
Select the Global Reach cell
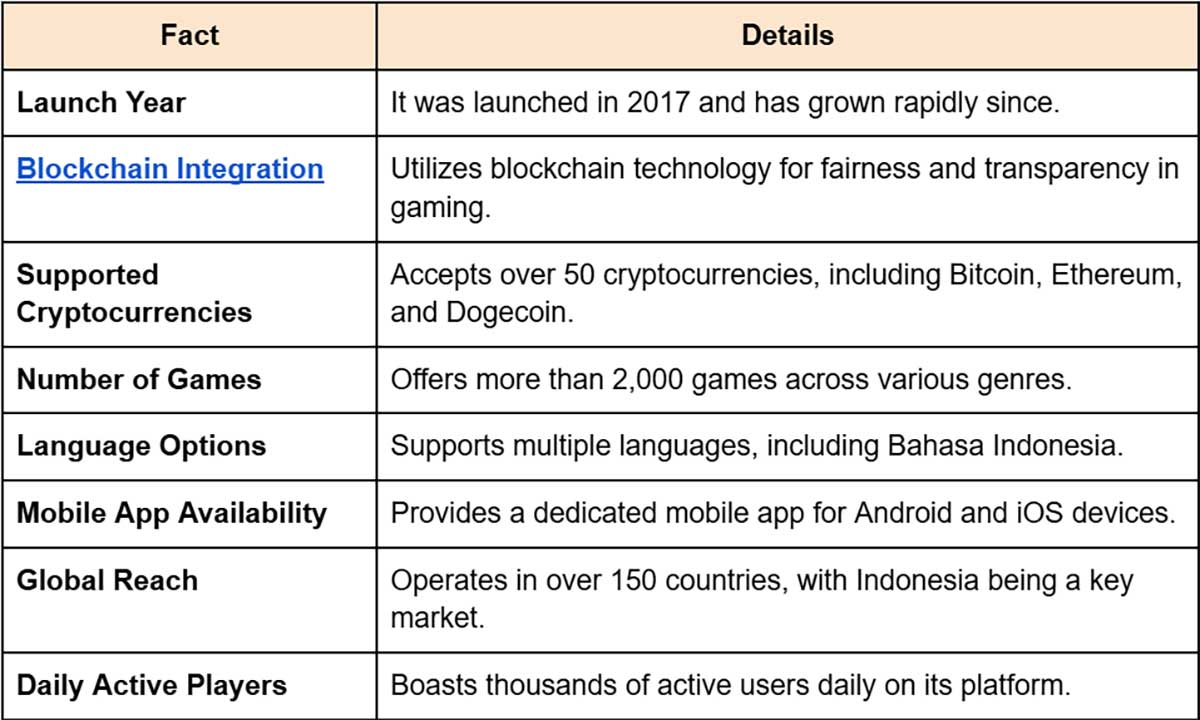point(189,599)
